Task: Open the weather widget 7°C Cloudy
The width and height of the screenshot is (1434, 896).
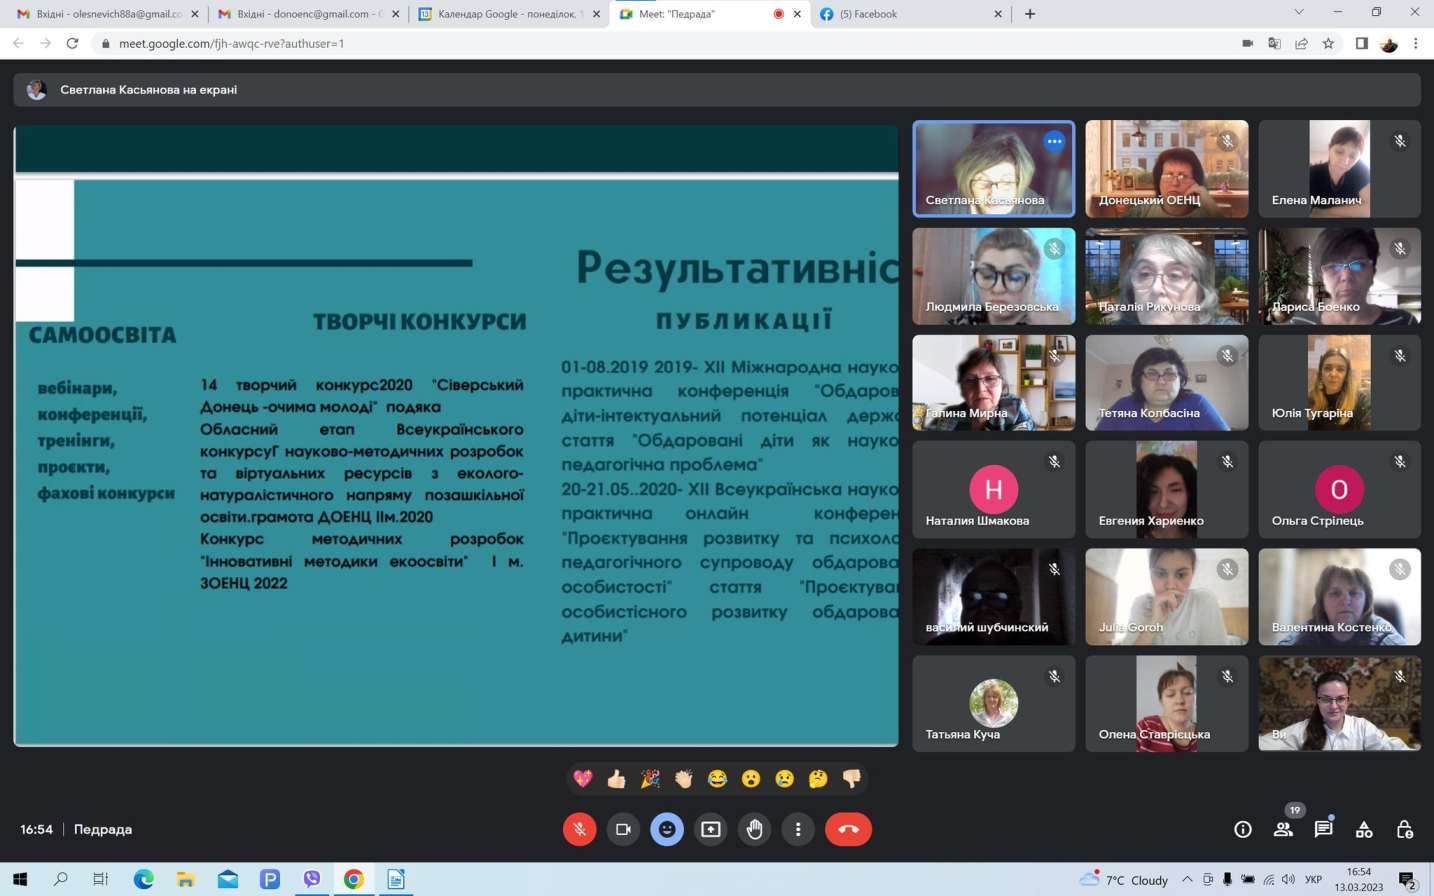Action: 1124,880
